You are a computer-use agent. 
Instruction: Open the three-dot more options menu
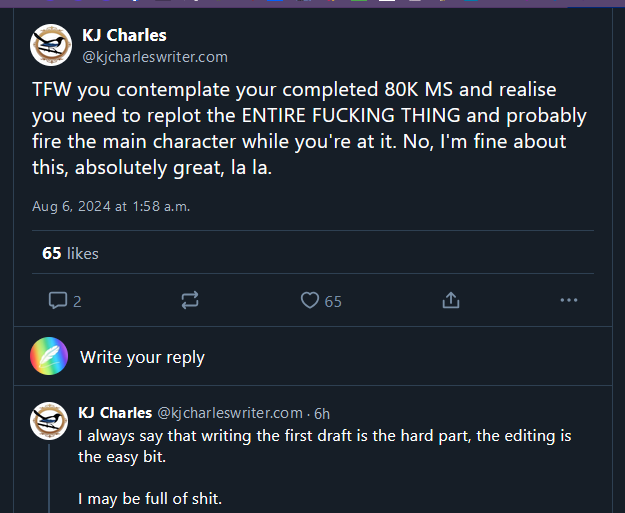tap(568, 300)
